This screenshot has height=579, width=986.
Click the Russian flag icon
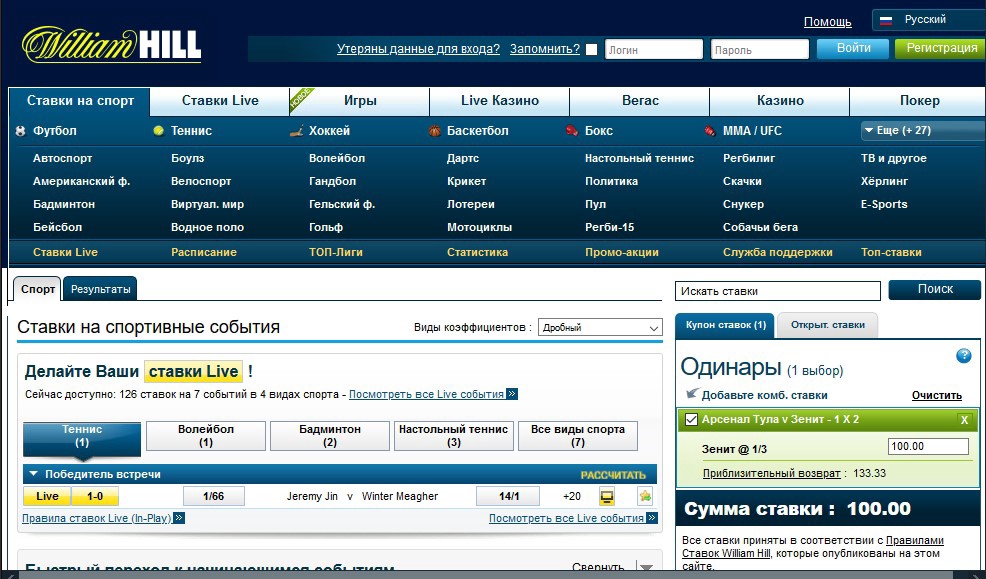click(886, 20)
